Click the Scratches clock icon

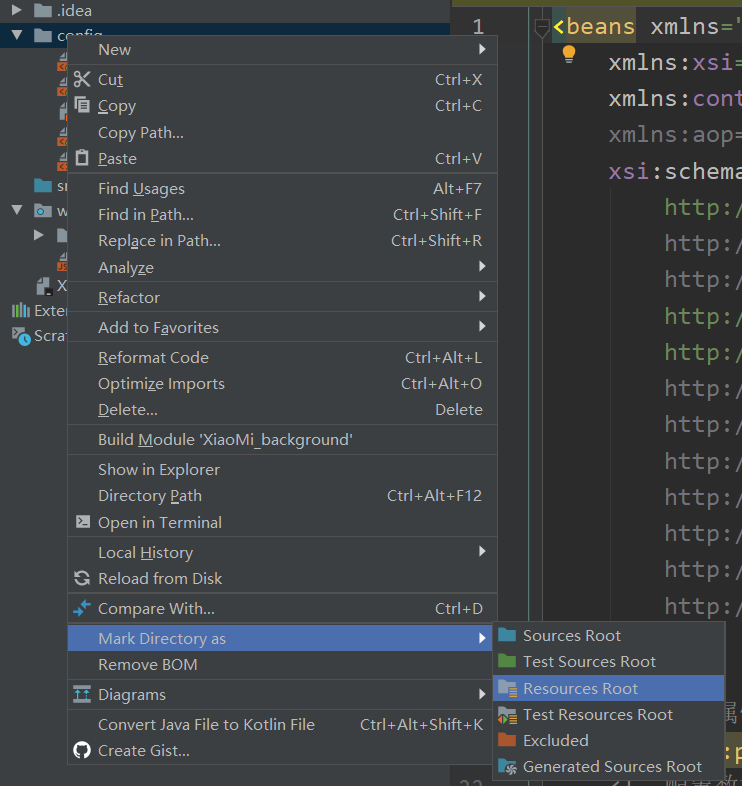click(21, 336)
